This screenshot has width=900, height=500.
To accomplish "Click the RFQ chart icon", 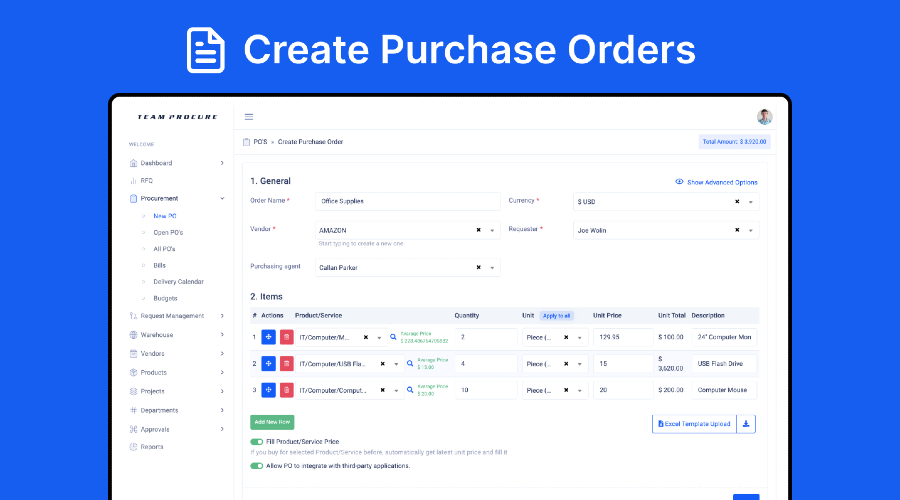I will (133, 180).
